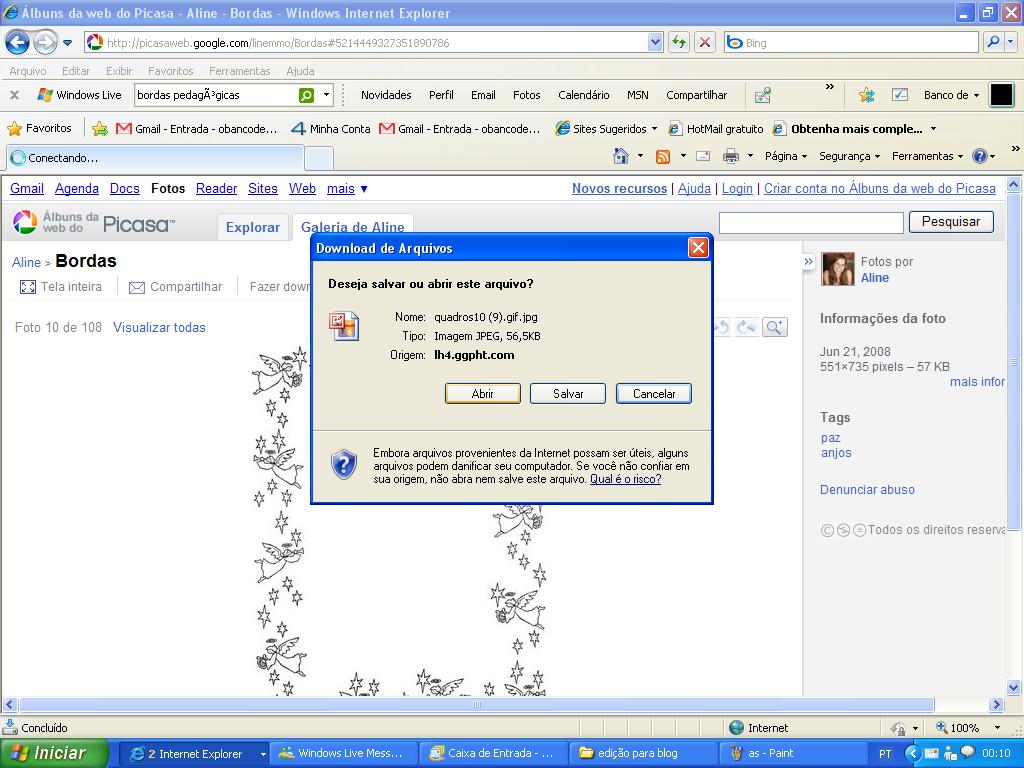The width and height of the screenshot is (1024, 768).
Task: Open the Exibir menu
Action: tap(119, 71)
